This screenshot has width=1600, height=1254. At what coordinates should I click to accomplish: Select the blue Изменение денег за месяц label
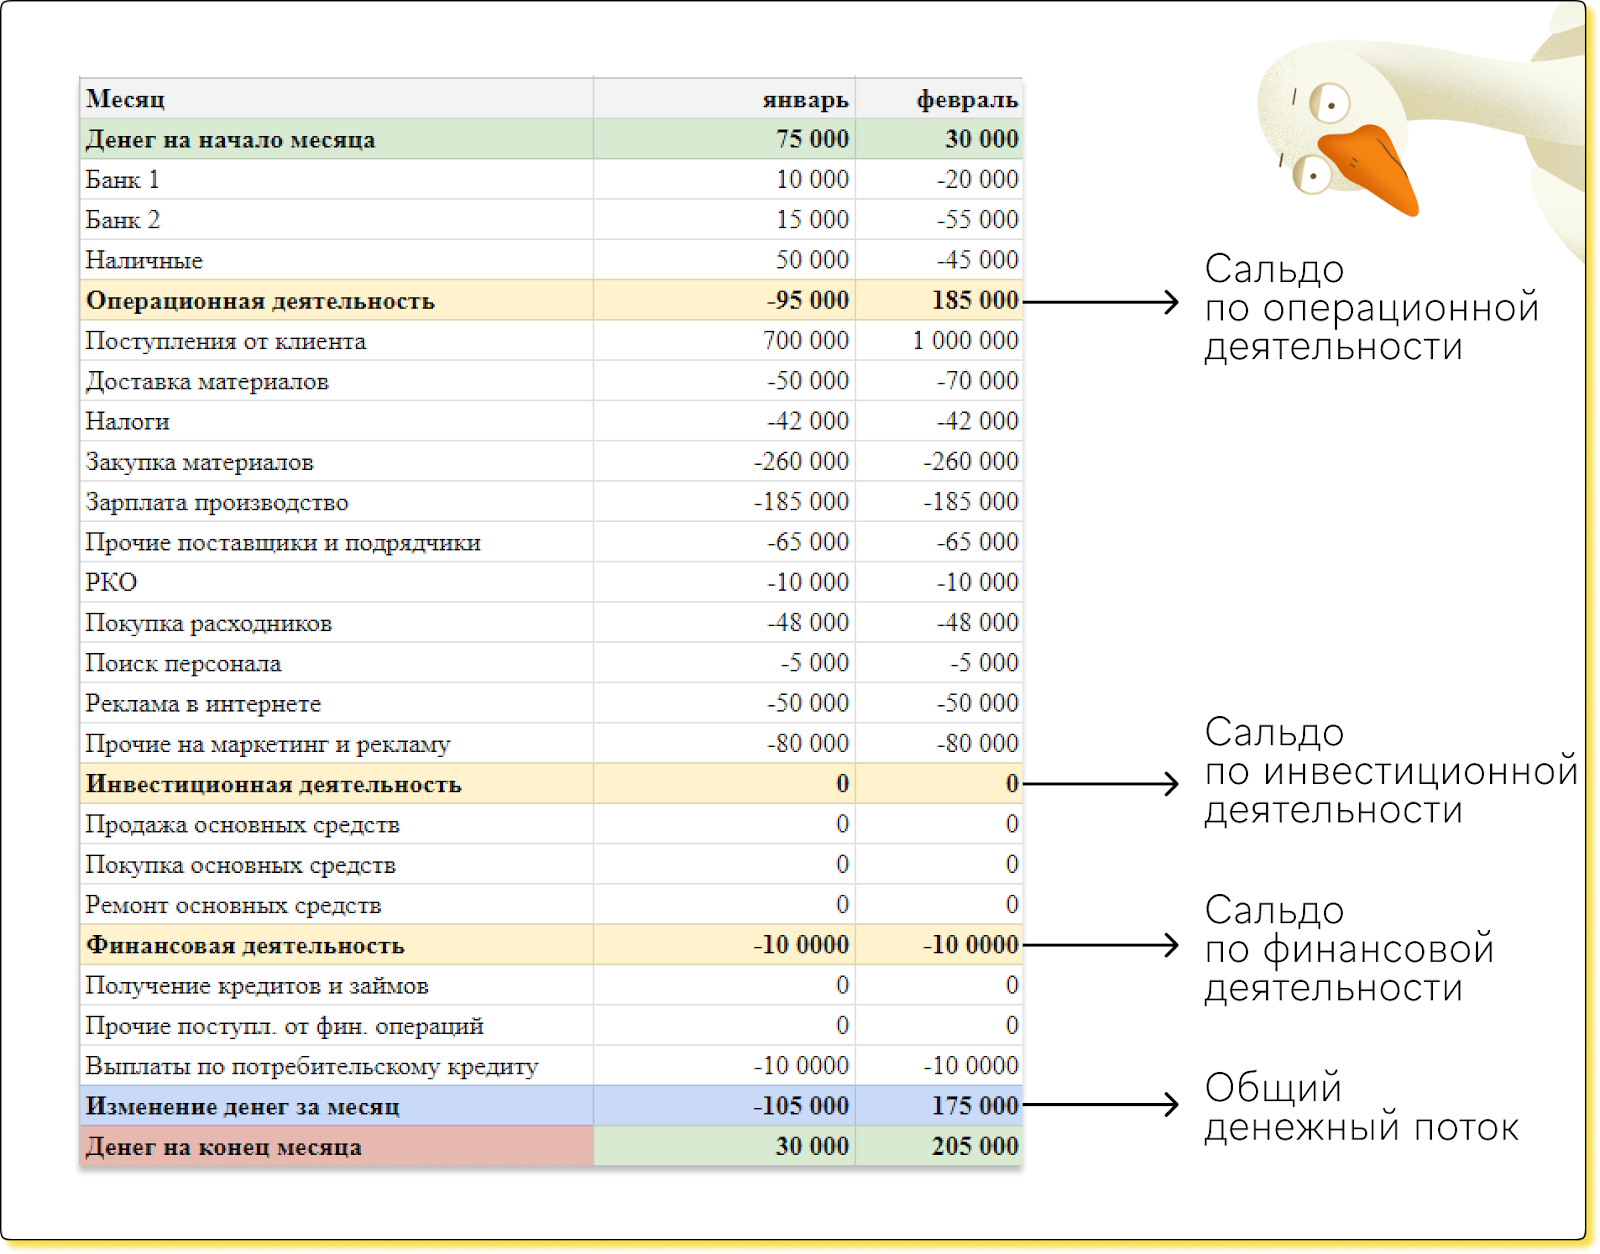242,1106
